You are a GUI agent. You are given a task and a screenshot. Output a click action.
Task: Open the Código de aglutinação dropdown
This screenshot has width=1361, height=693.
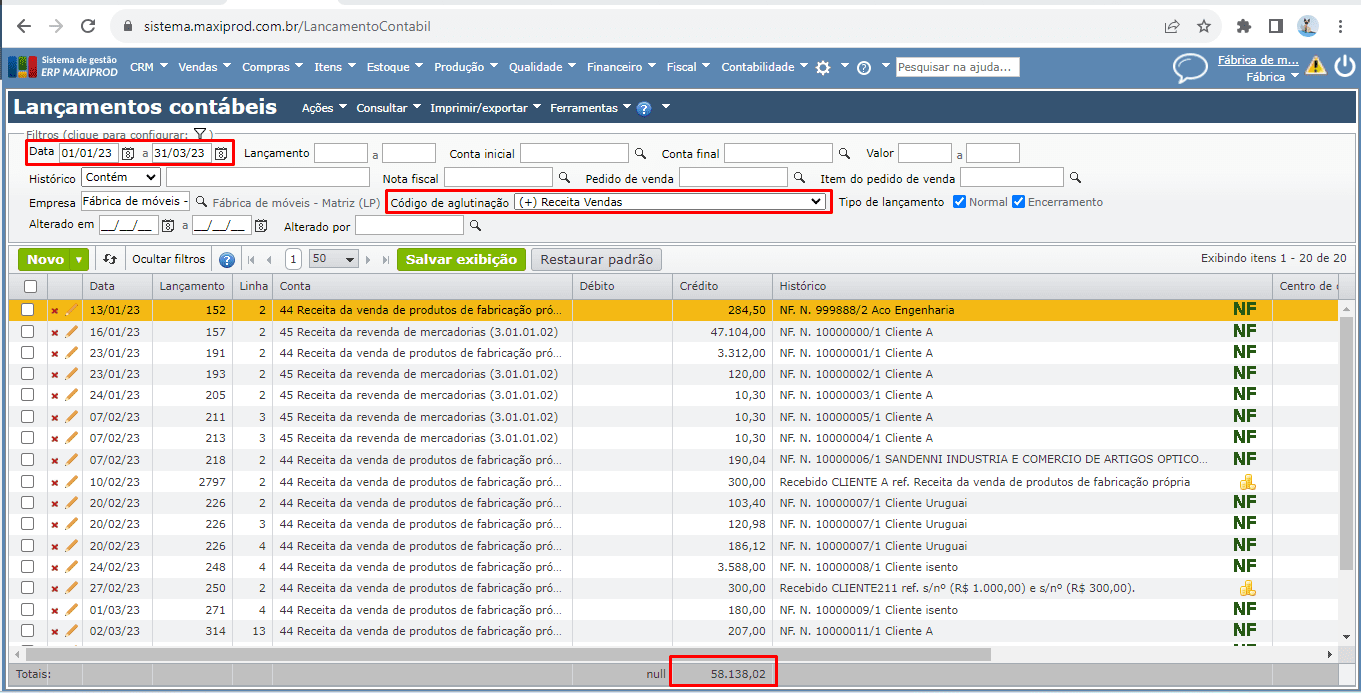pos(670,202)
